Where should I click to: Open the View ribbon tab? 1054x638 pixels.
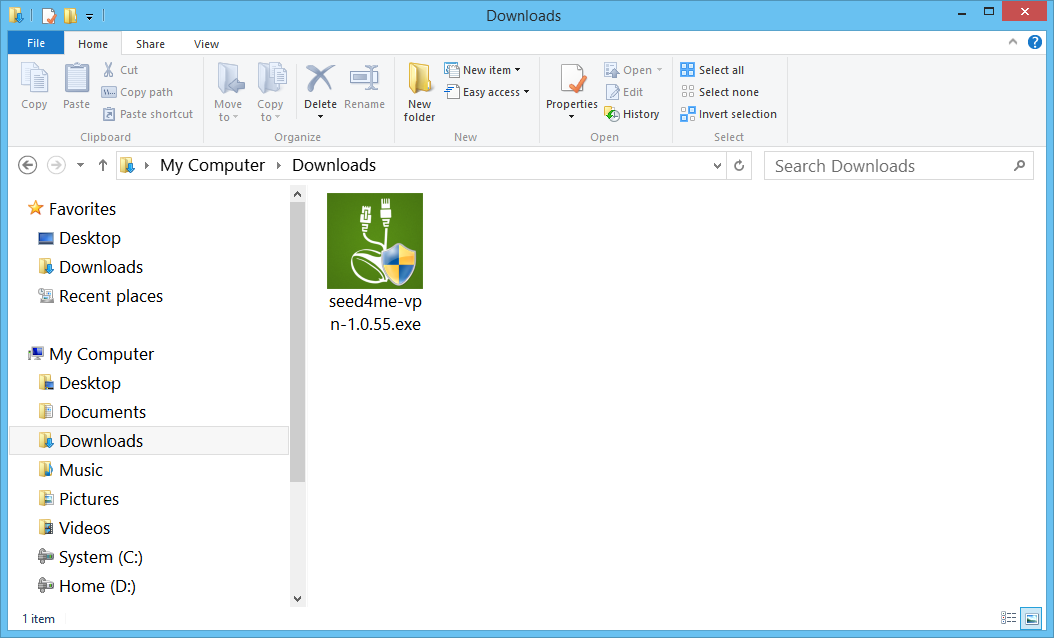click(x=206, y=43)
